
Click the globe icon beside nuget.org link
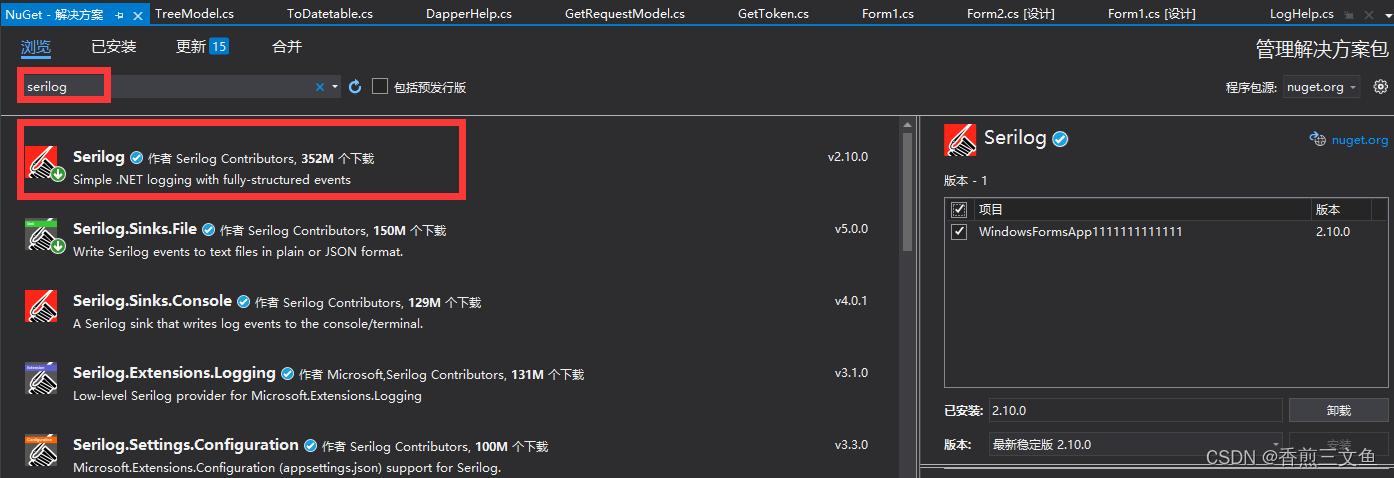coord(1318,140)
